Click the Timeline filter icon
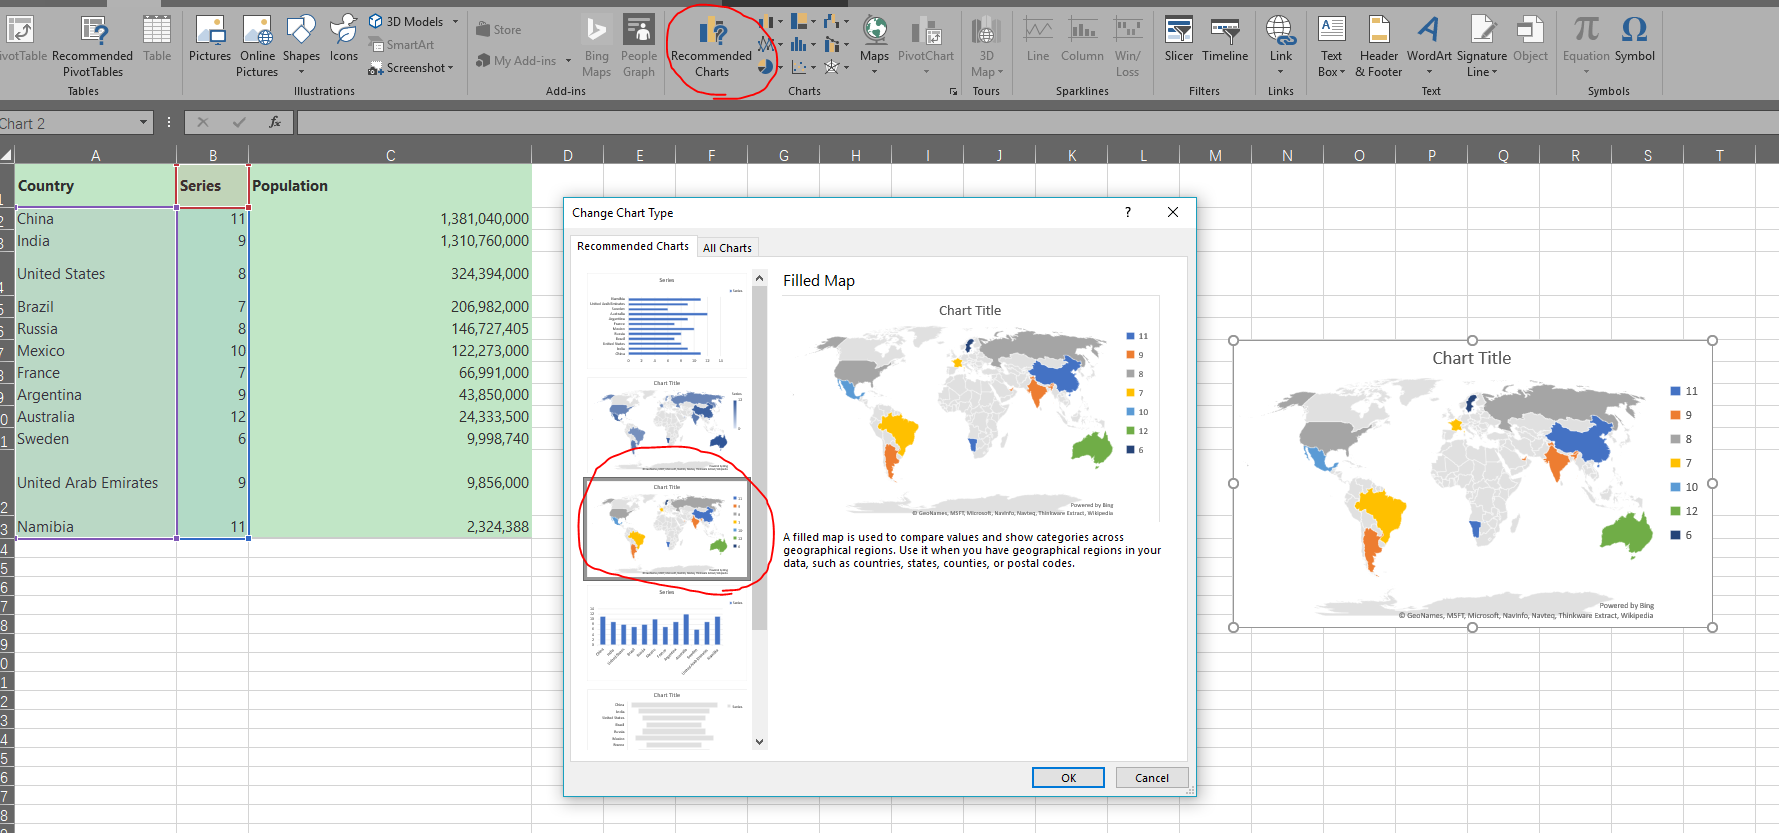The width and height of the screenshot is (1779, 833). (x=1224, y=40)
